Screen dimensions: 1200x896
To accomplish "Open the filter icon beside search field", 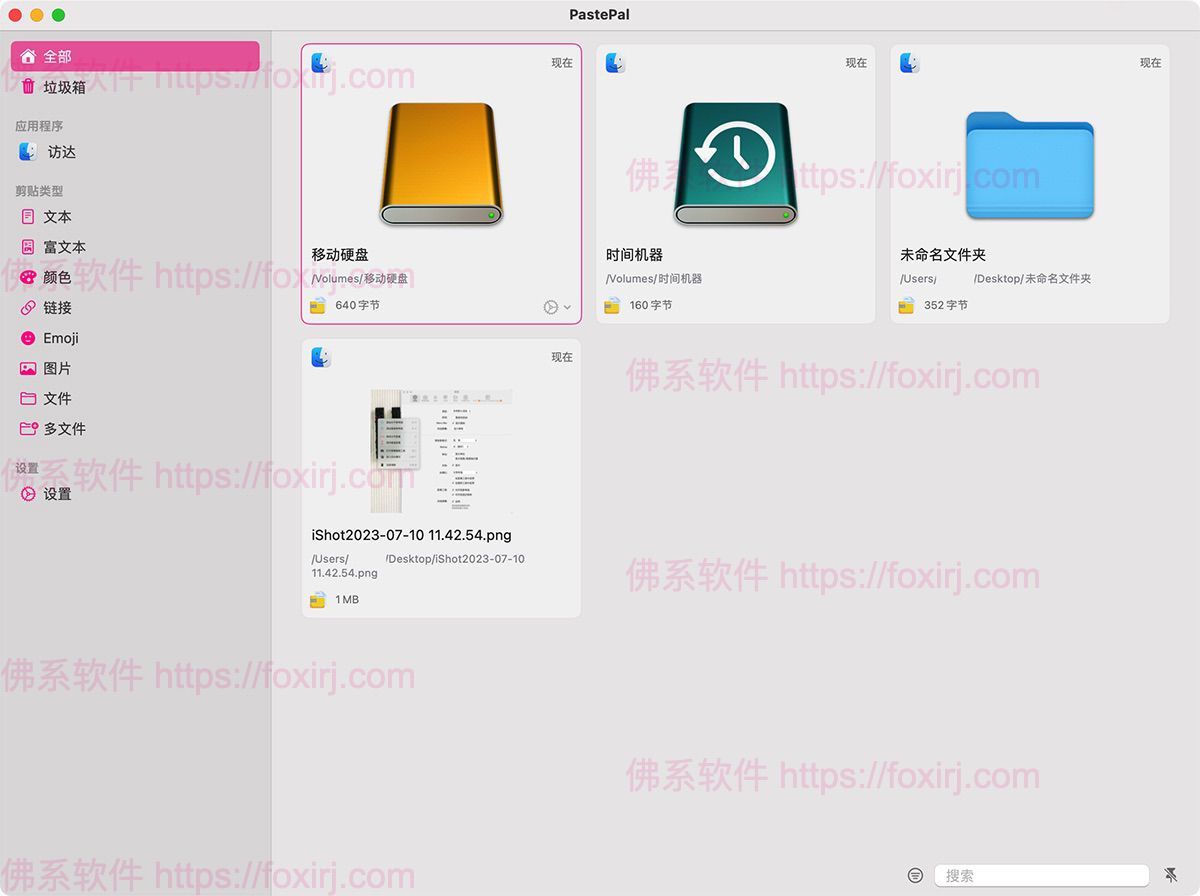I will coord(915,875).
